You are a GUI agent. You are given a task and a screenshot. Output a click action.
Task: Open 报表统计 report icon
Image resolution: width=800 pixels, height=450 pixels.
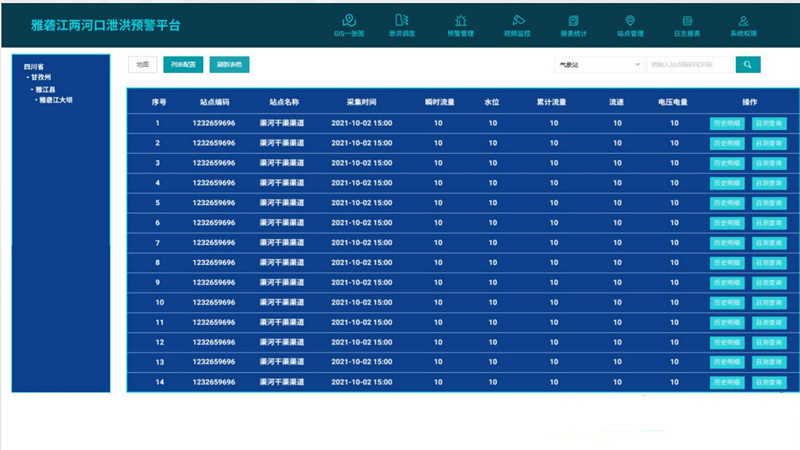573,20
